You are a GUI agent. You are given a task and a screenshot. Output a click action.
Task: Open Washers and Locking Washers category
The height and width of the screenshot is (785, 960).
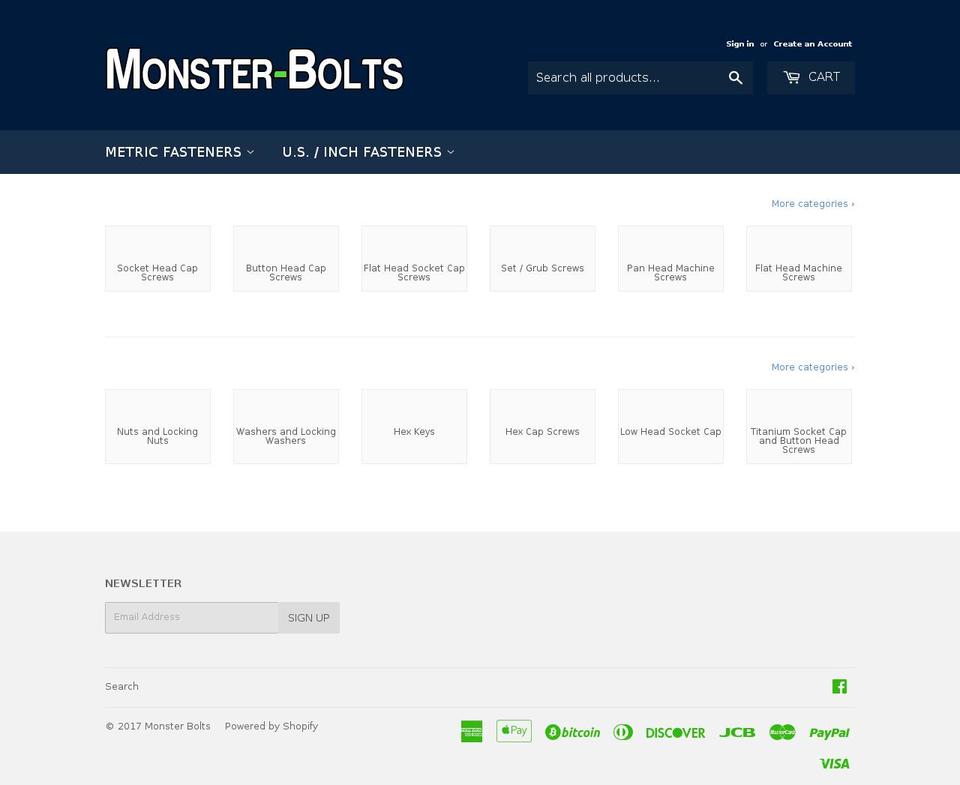[286, 426]
